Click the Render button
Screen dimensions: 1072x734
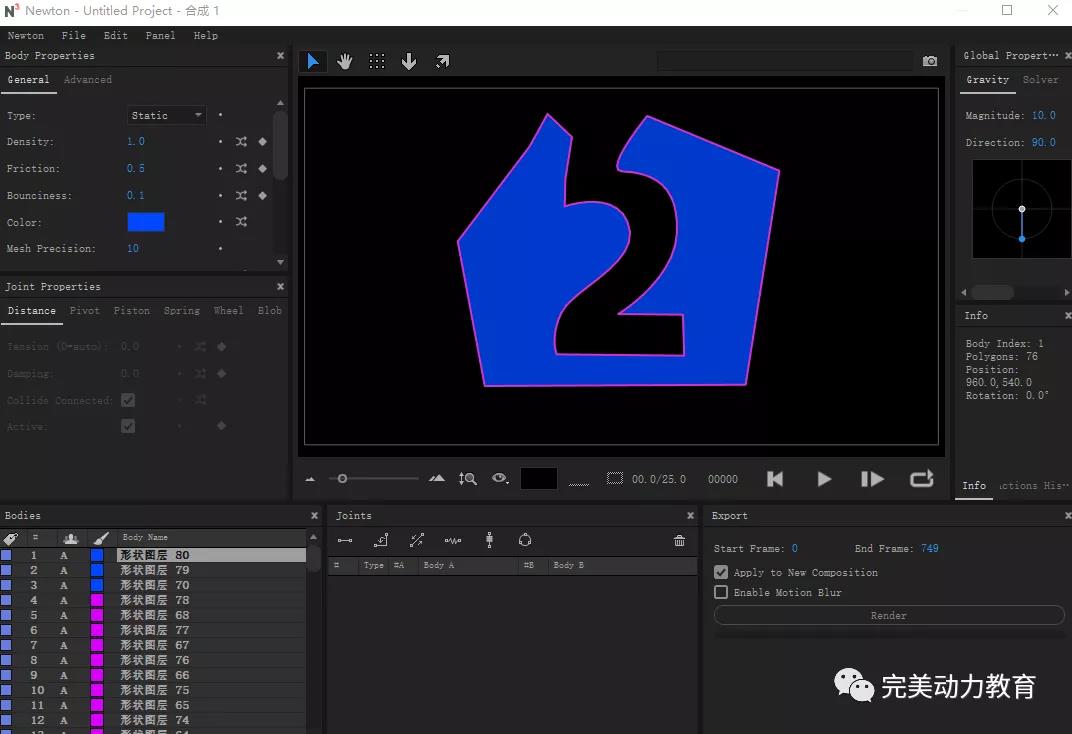coord(888,616)
